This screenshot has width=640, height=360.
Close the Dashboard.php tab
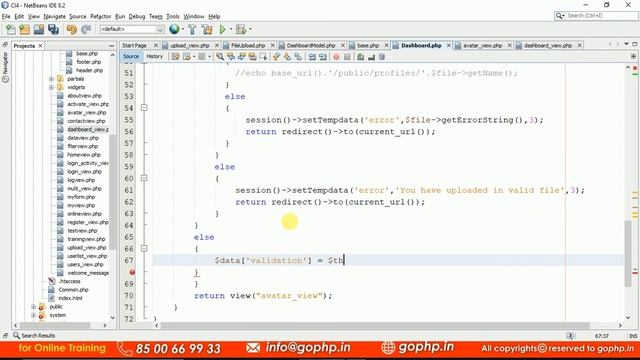(x=449, y=45)
